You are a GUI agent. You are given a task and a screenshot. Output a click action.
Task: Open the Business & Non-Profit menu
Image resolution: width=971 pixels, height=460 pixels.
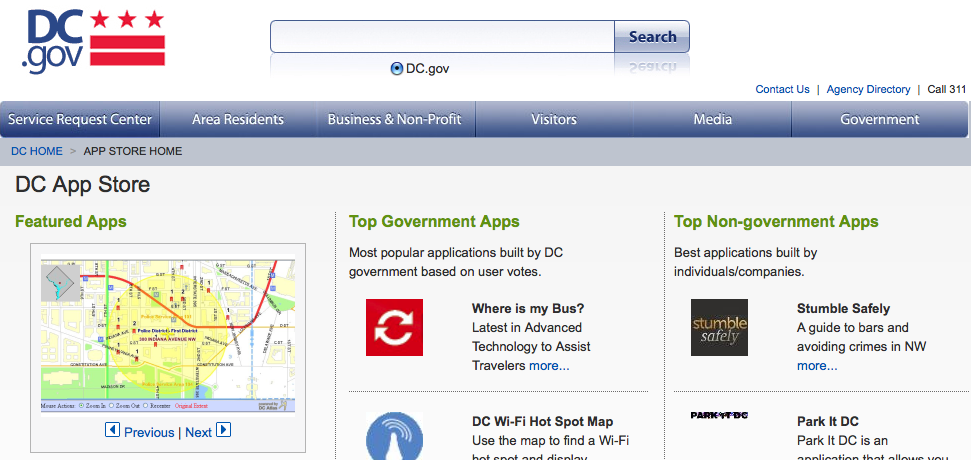[394, 119]
